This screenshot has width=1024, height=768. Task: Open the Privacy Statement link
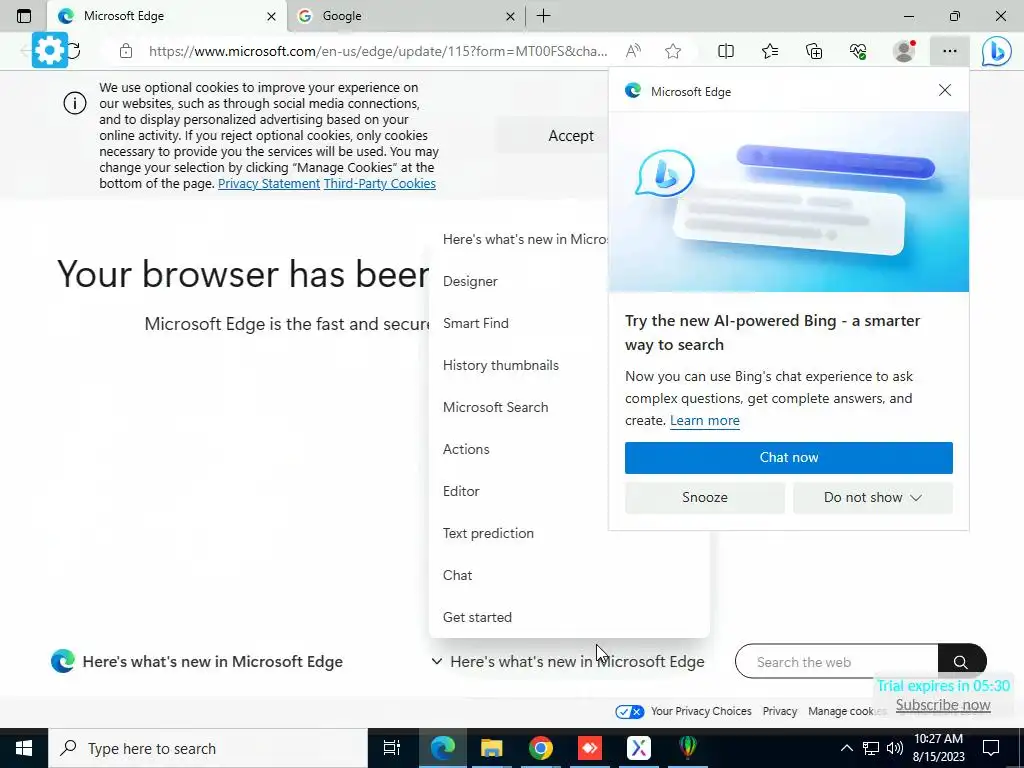[269, 184]
